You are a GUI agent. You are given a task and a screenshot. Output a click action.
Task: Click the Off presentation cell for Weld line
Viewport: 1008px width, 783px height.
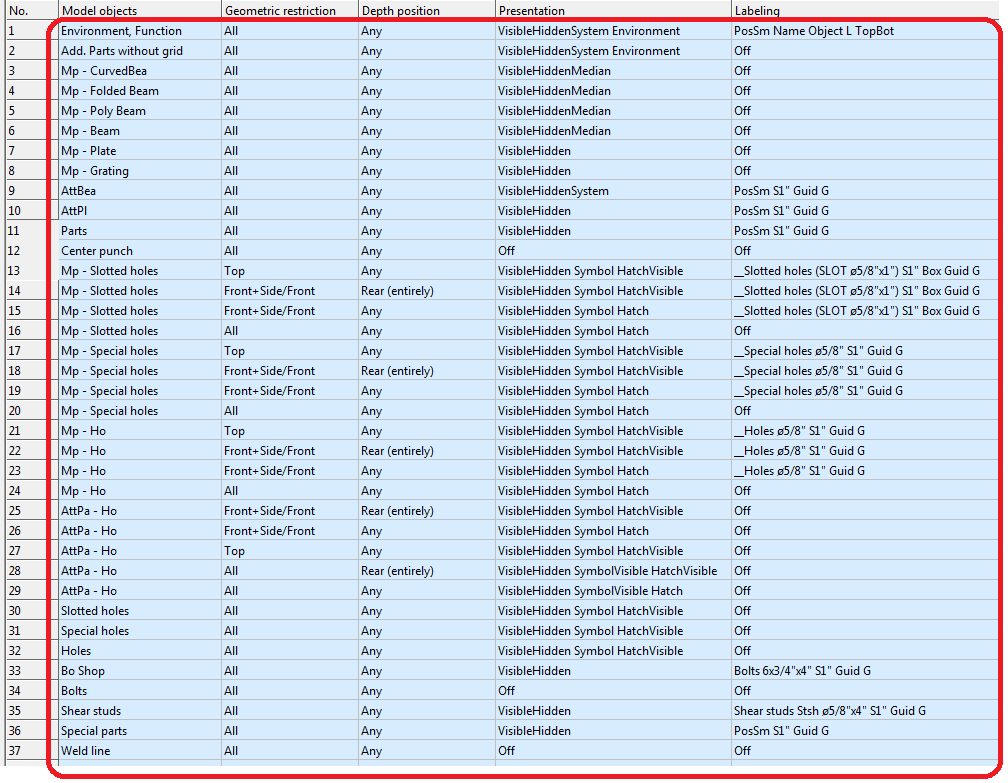point(613,750)
